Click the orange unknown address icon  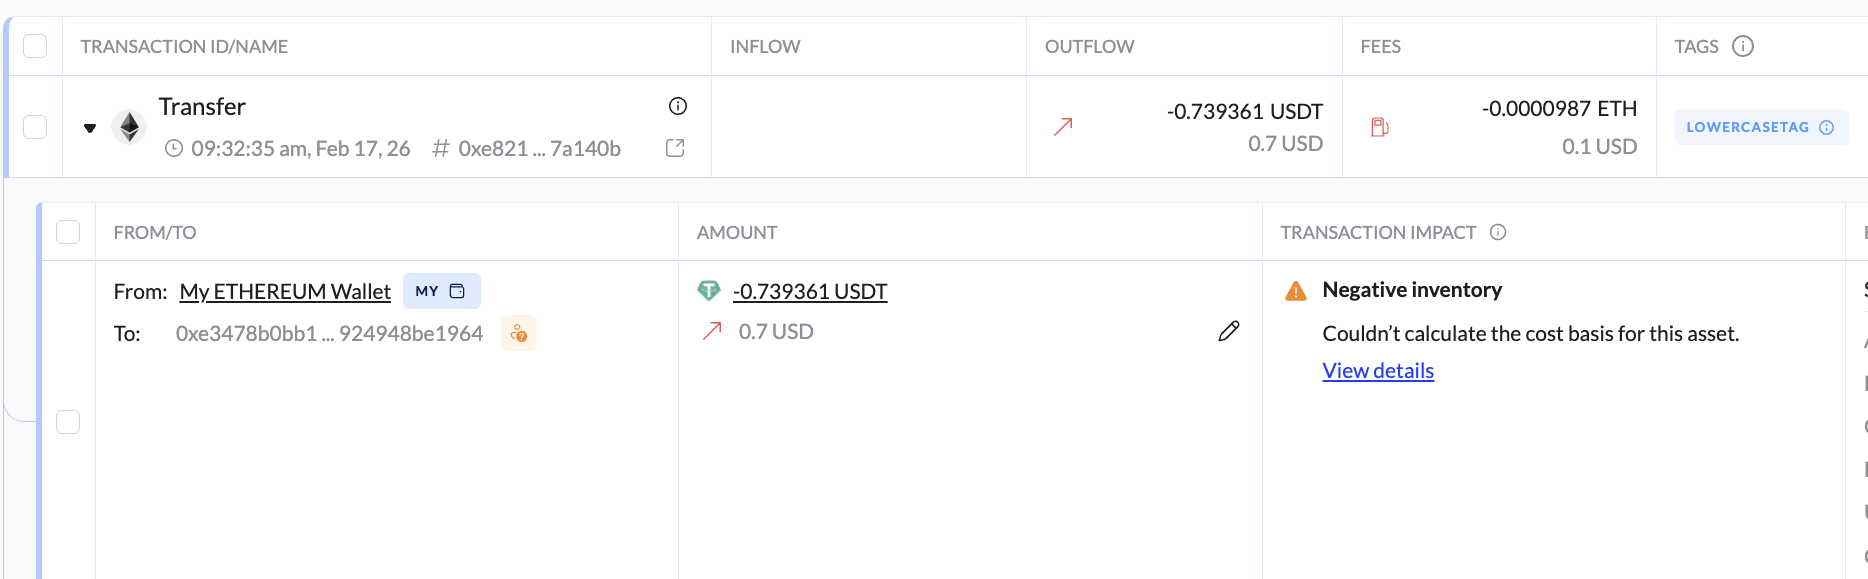[x=519, y=333]
